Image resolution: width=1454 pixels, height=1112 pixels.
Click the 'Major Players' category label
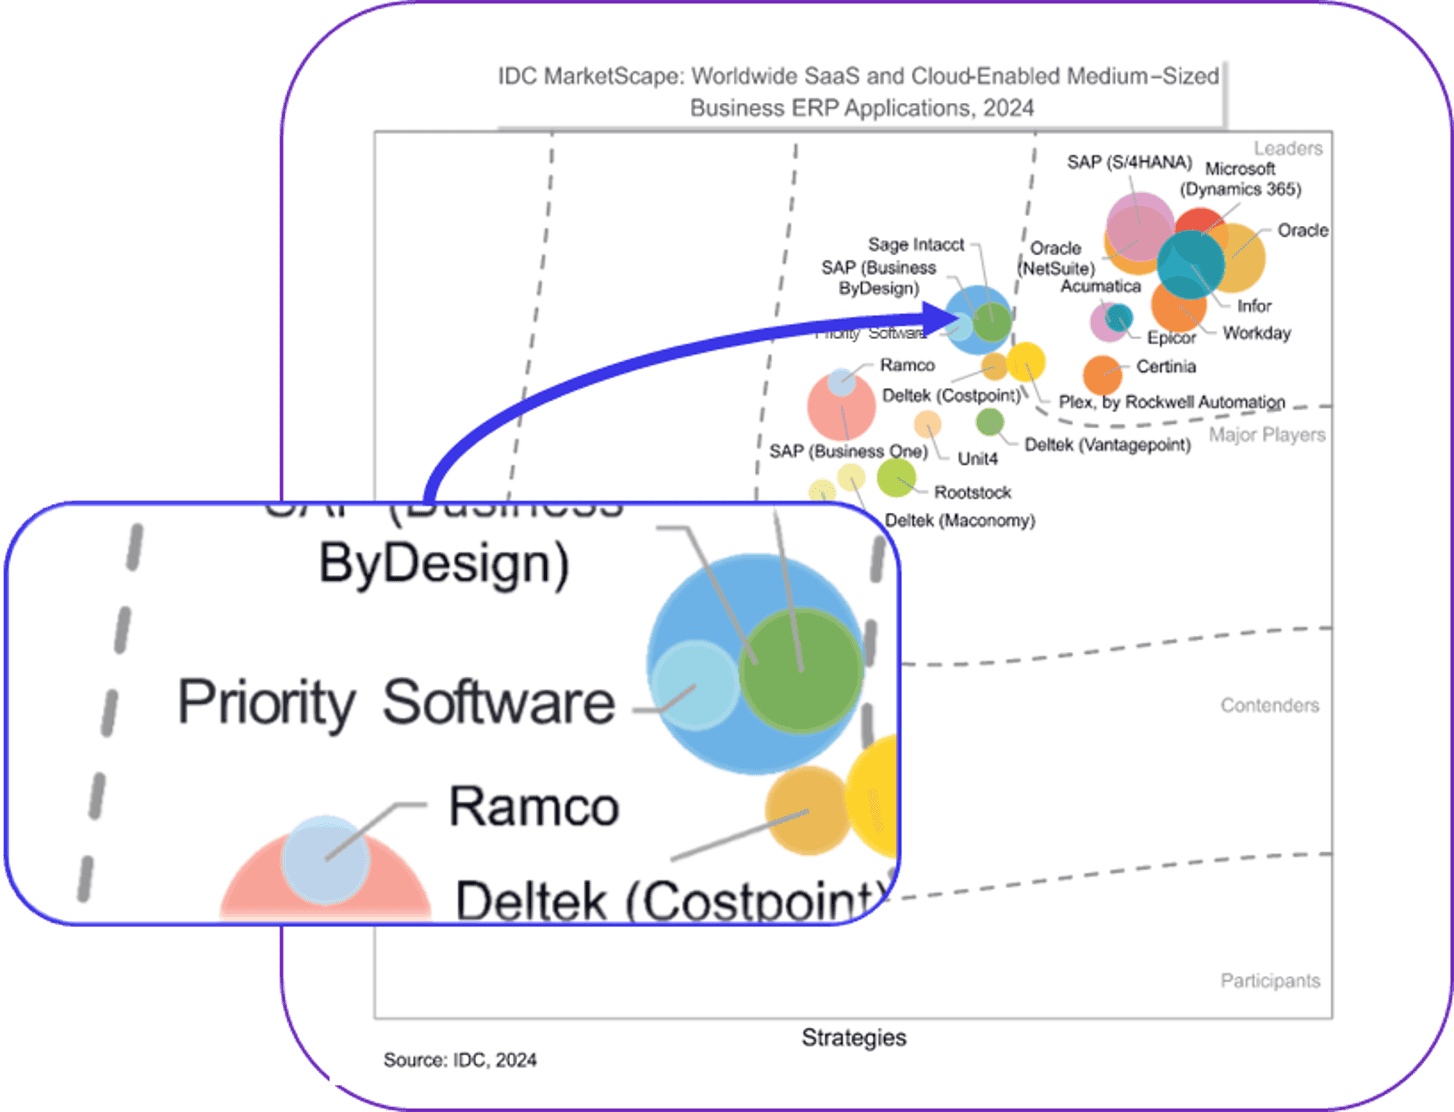click(x=1267, y=435)
